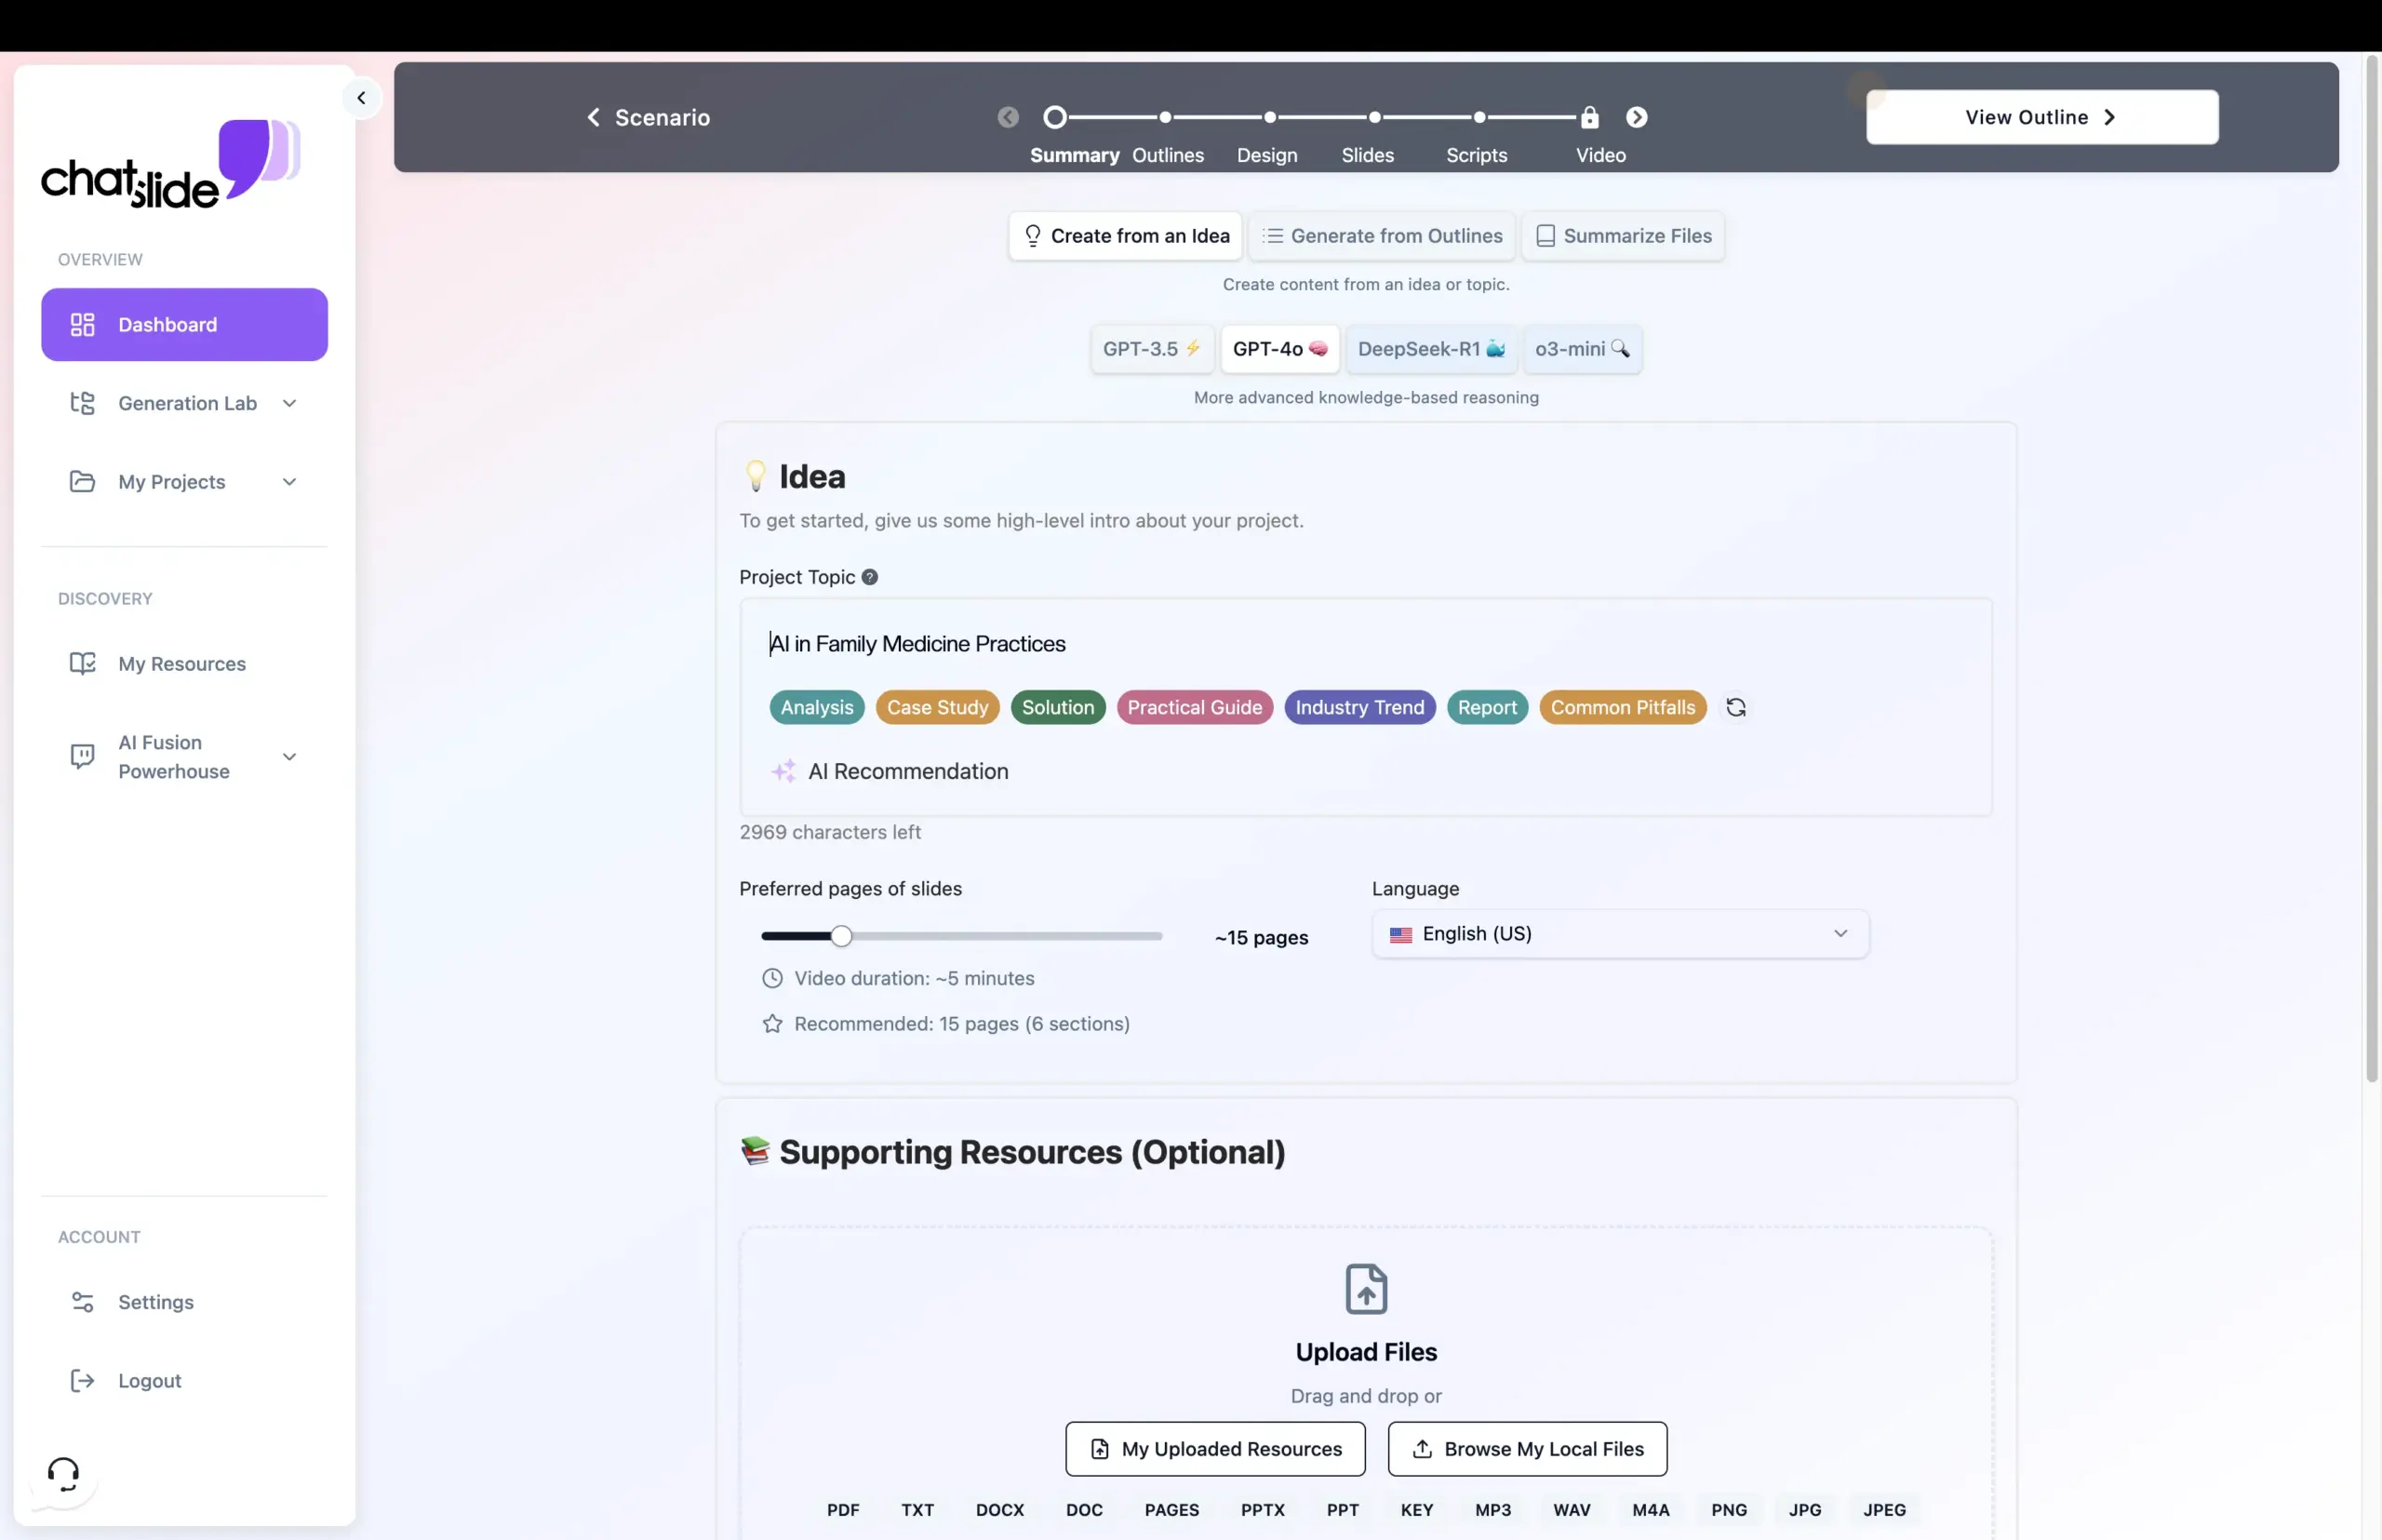The image size is (2382, 1540).
Task: Click the list icon in Generate from Outlines
Action: [x=1272, y=236]
